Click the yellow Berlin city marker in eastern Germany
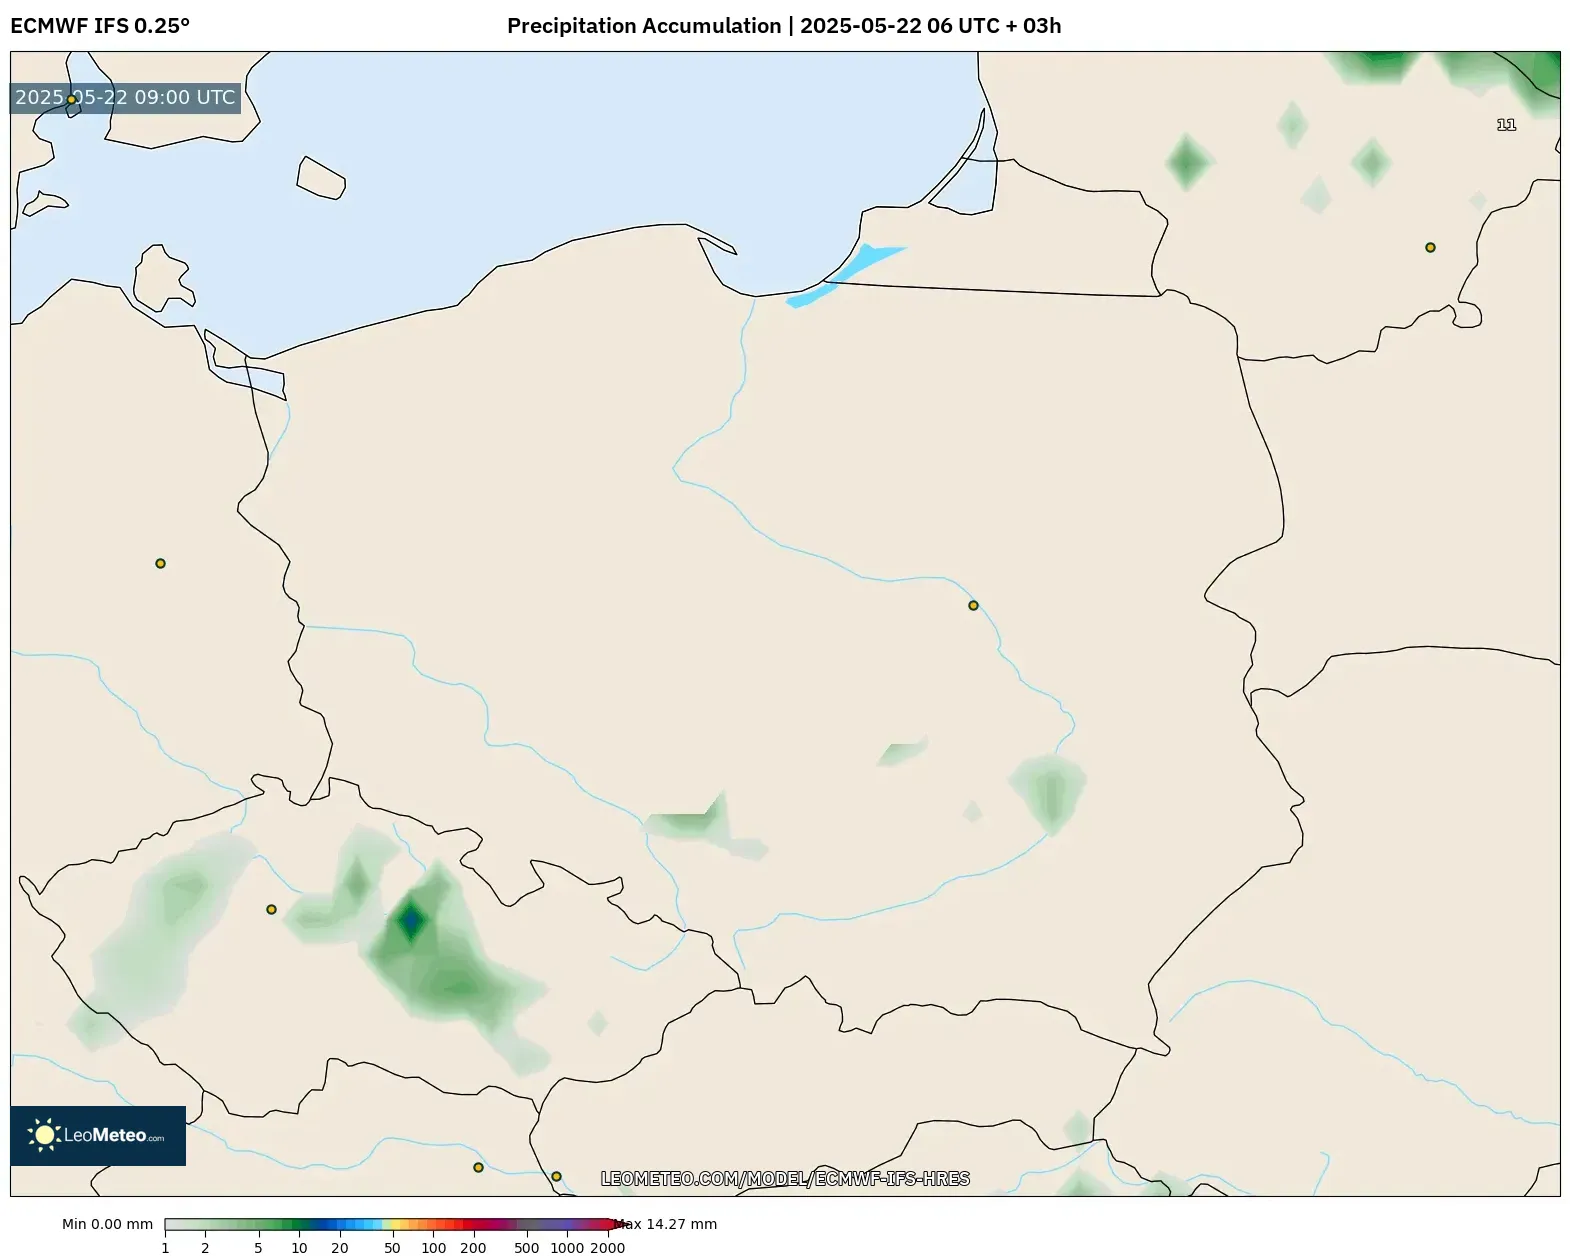Screen dimensions: 1570x1256 [160, 563]
